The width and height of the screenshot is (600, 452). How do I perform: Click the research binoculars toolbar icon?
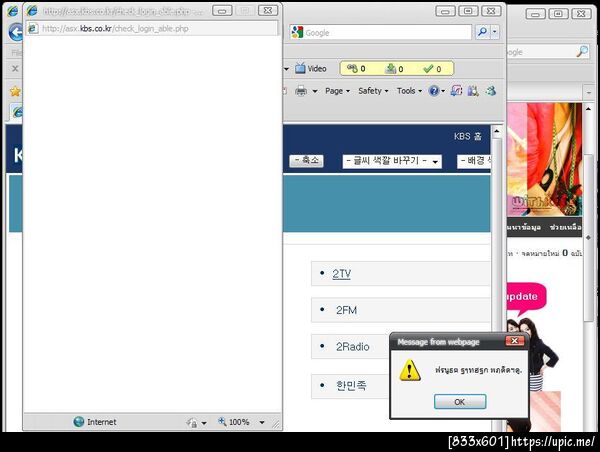pos(473,91)
